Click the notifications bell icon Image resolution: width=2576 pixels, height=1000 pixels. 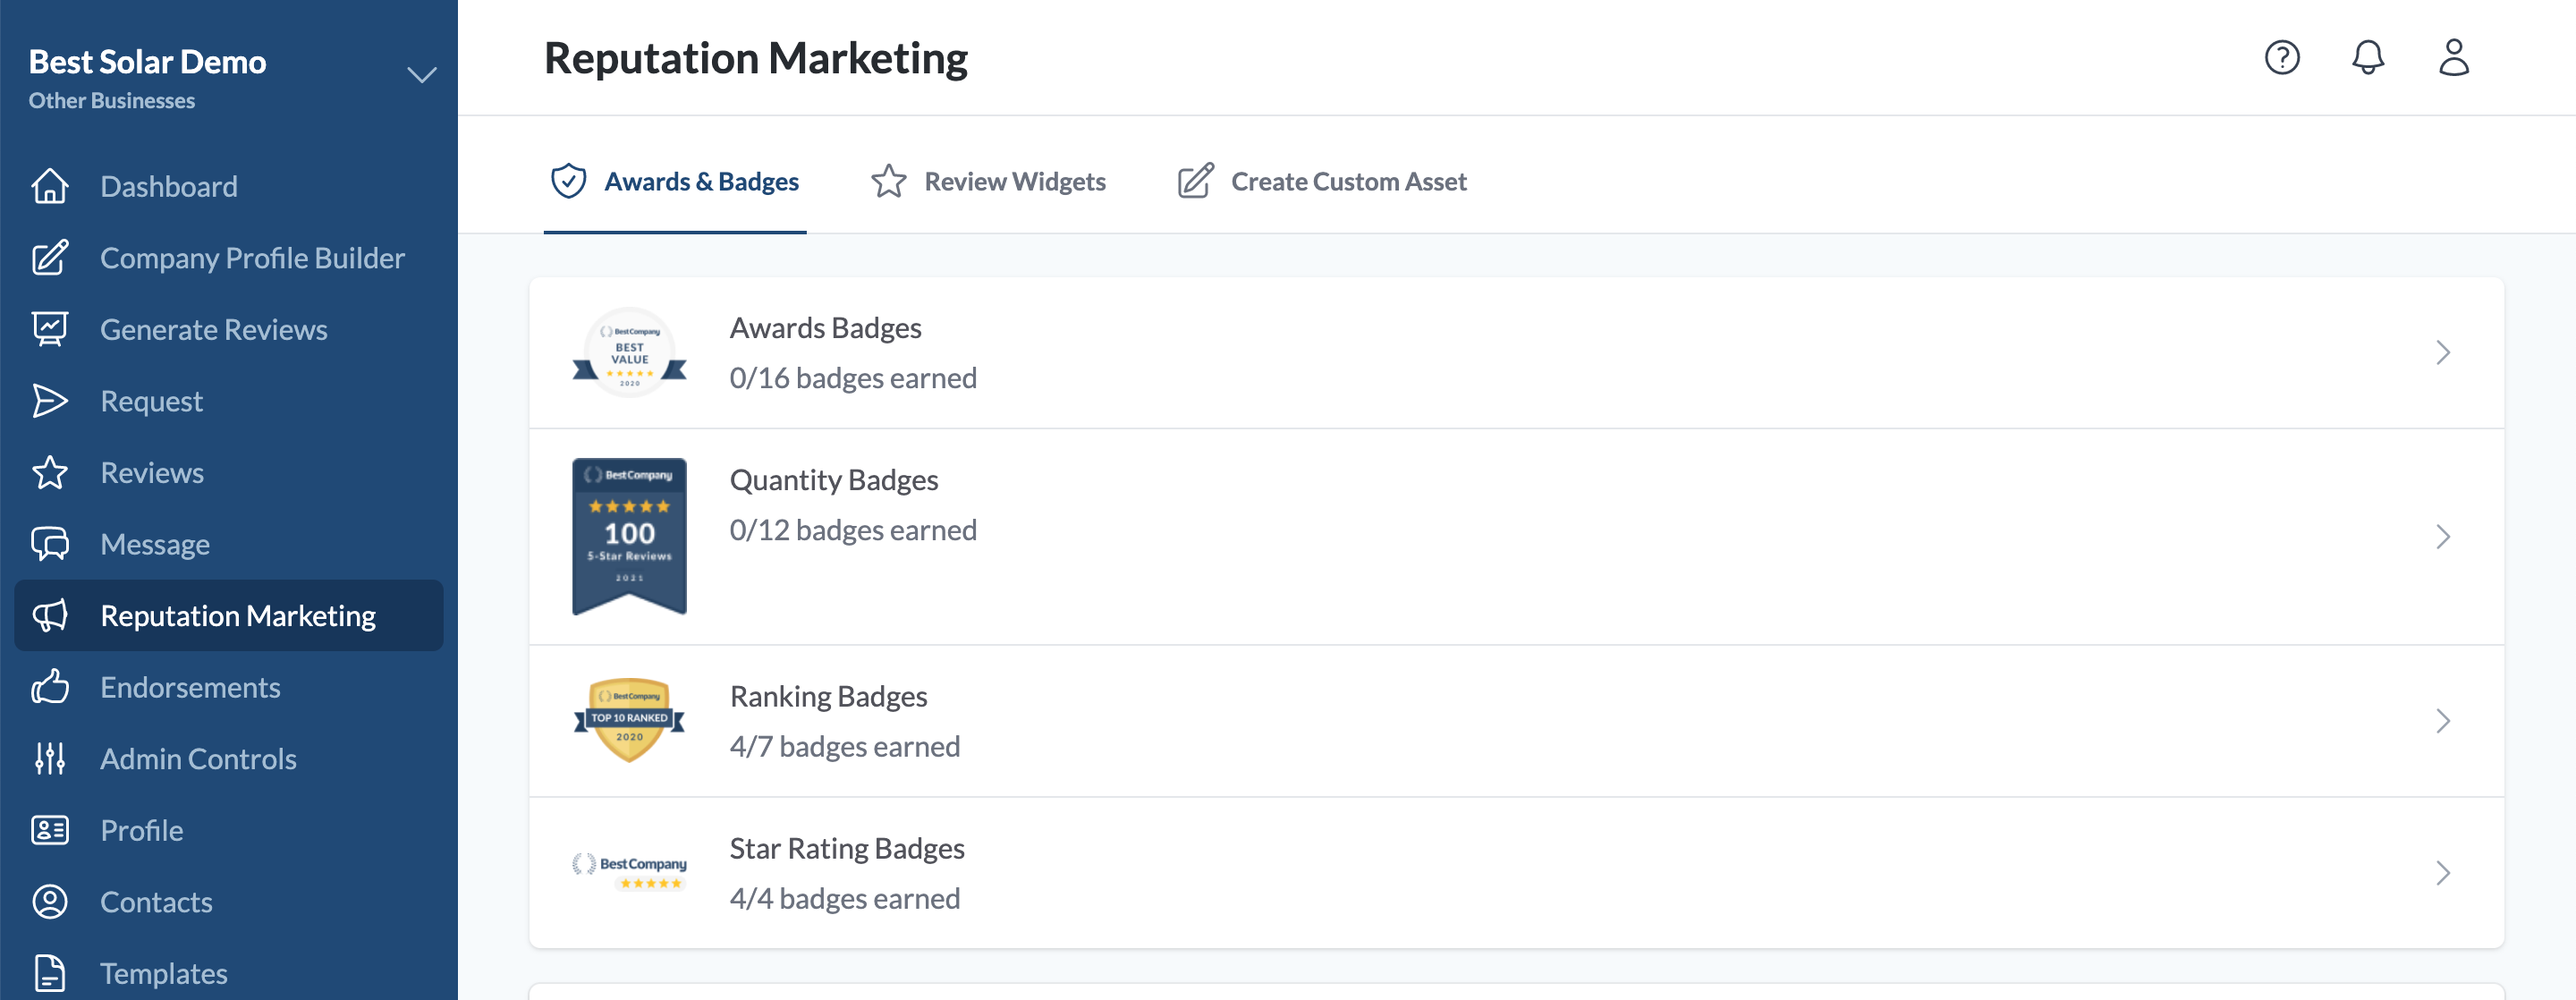(2367, 57)
